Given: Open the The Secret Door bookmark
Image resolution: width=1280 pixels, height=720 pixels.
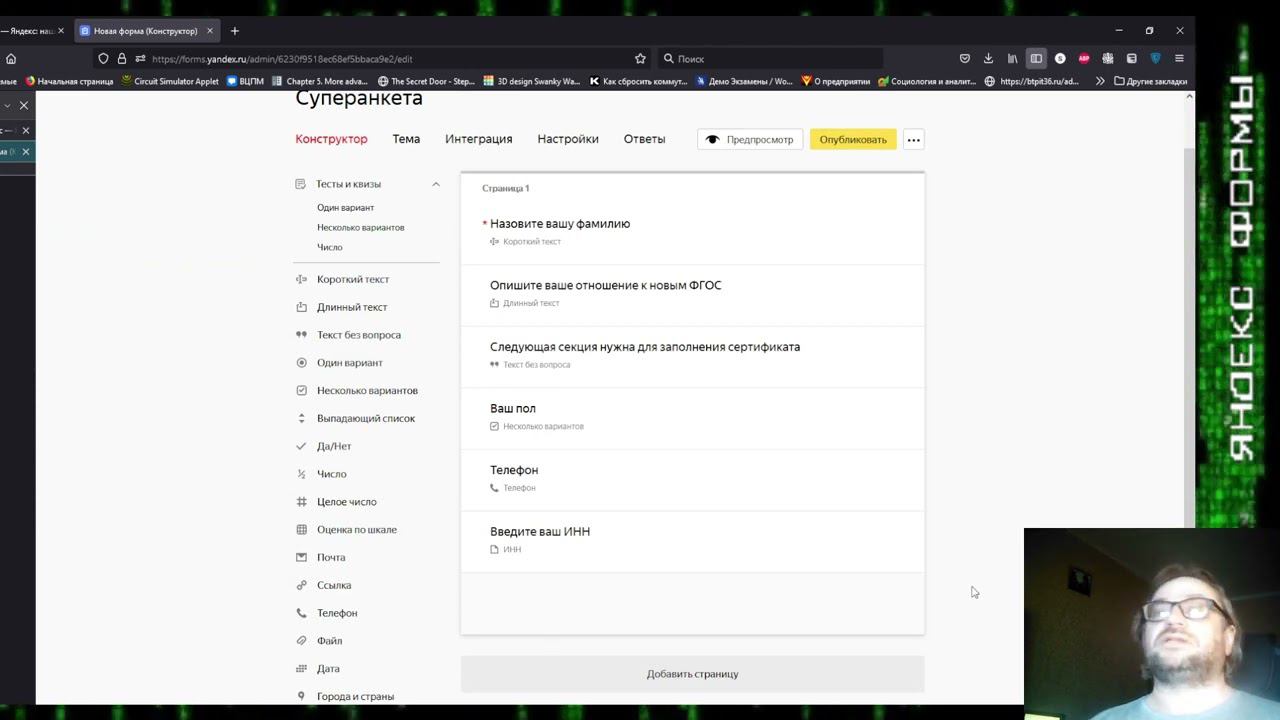Looking at the screenshot, I should [x=426, y=82].
